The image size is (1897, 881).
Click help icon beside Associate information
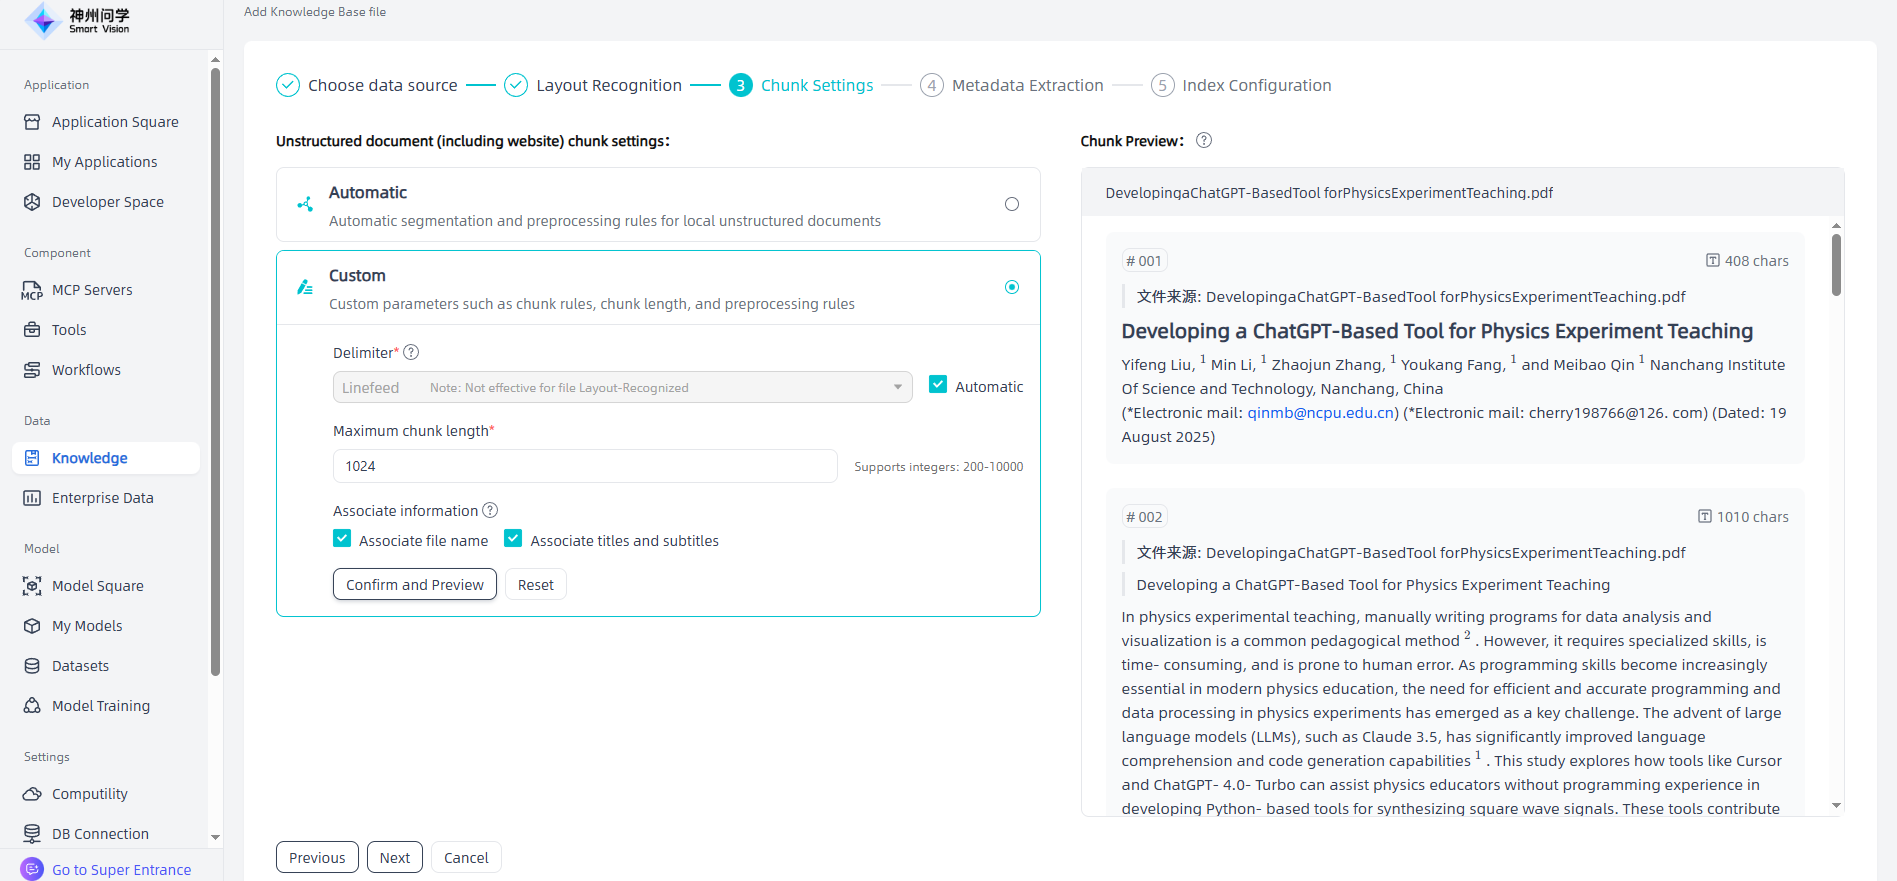490,511
